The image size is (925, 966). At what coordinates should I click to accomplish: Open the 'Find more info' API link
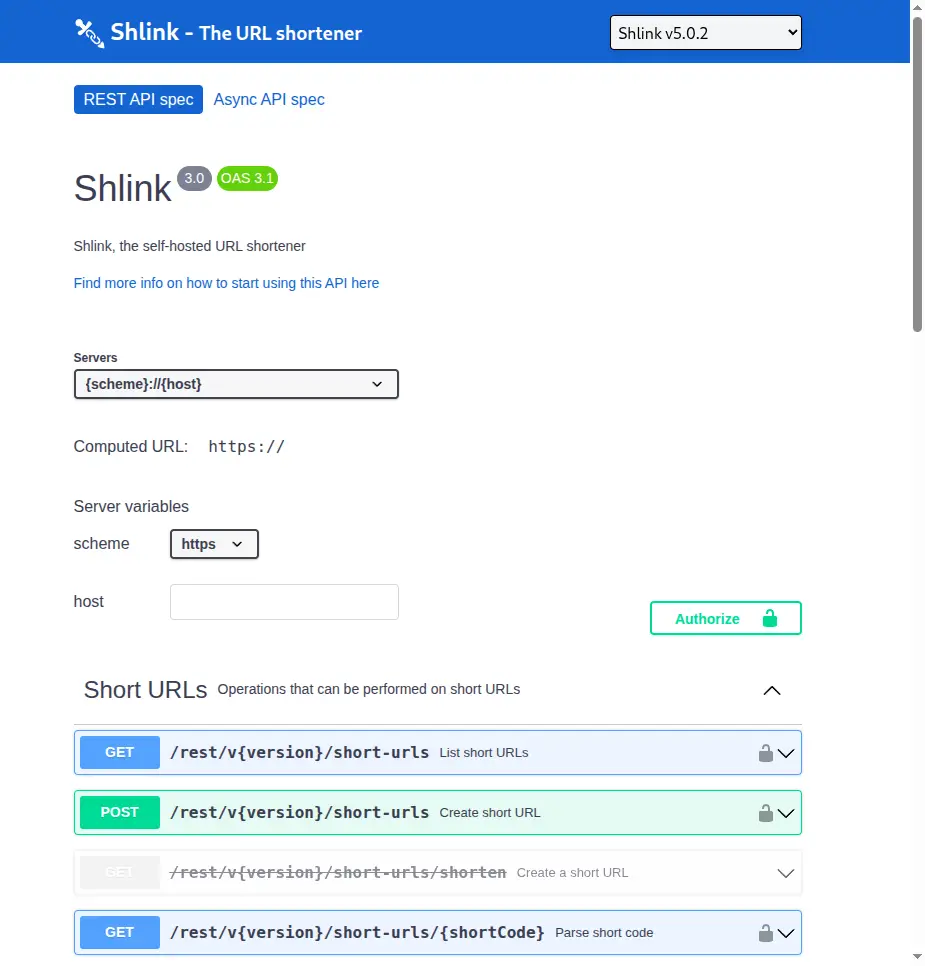coord(226,283)
